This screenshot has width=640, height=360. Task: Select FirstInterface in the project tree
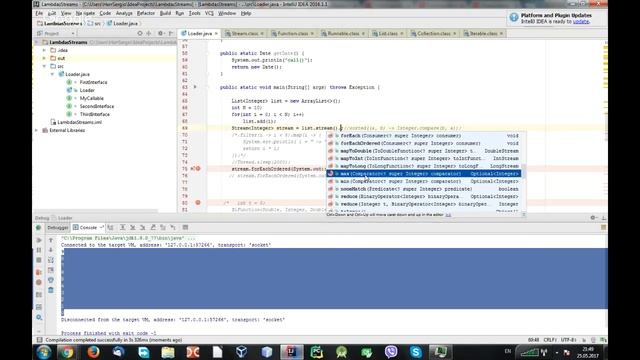point(93,82)
